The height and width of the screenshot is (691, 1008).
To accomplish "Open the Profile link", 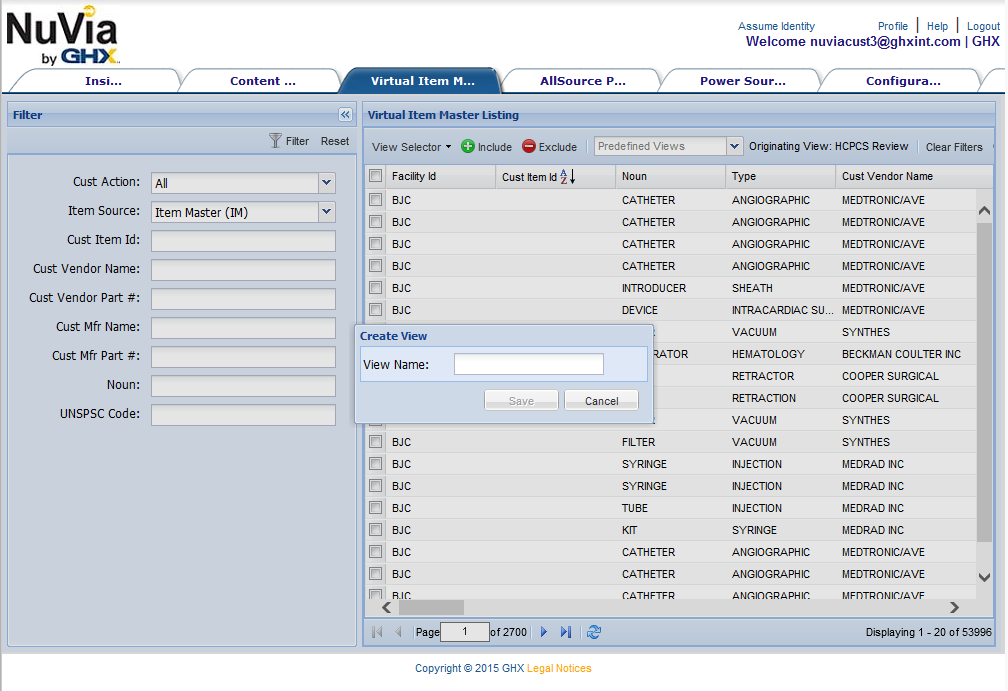I will pos(893,26).
